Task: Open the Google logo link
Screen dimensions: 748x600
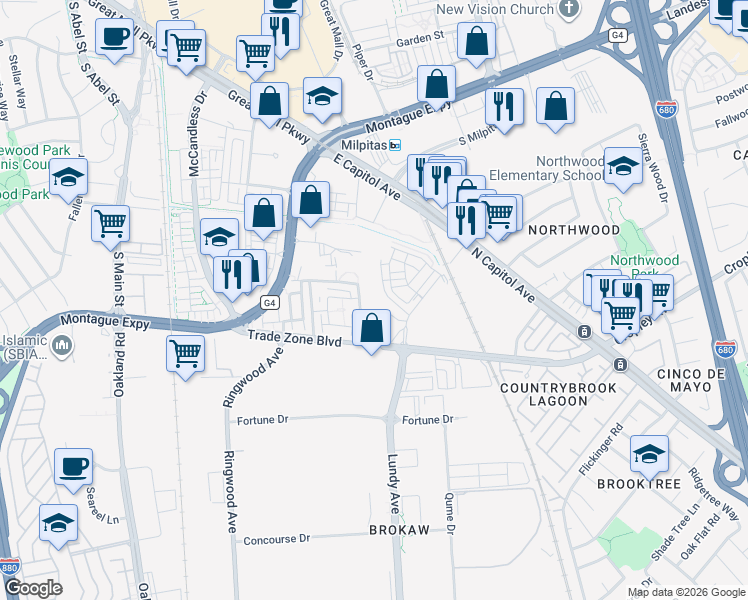Action: 33,589
